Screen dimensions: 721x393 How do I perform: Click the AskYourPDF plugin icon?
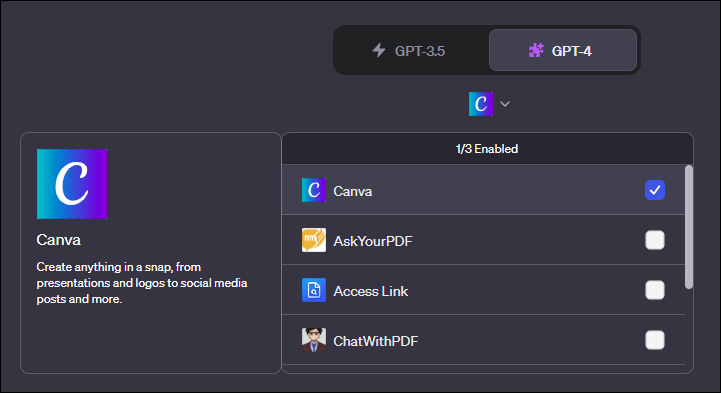tap(314, 240)
